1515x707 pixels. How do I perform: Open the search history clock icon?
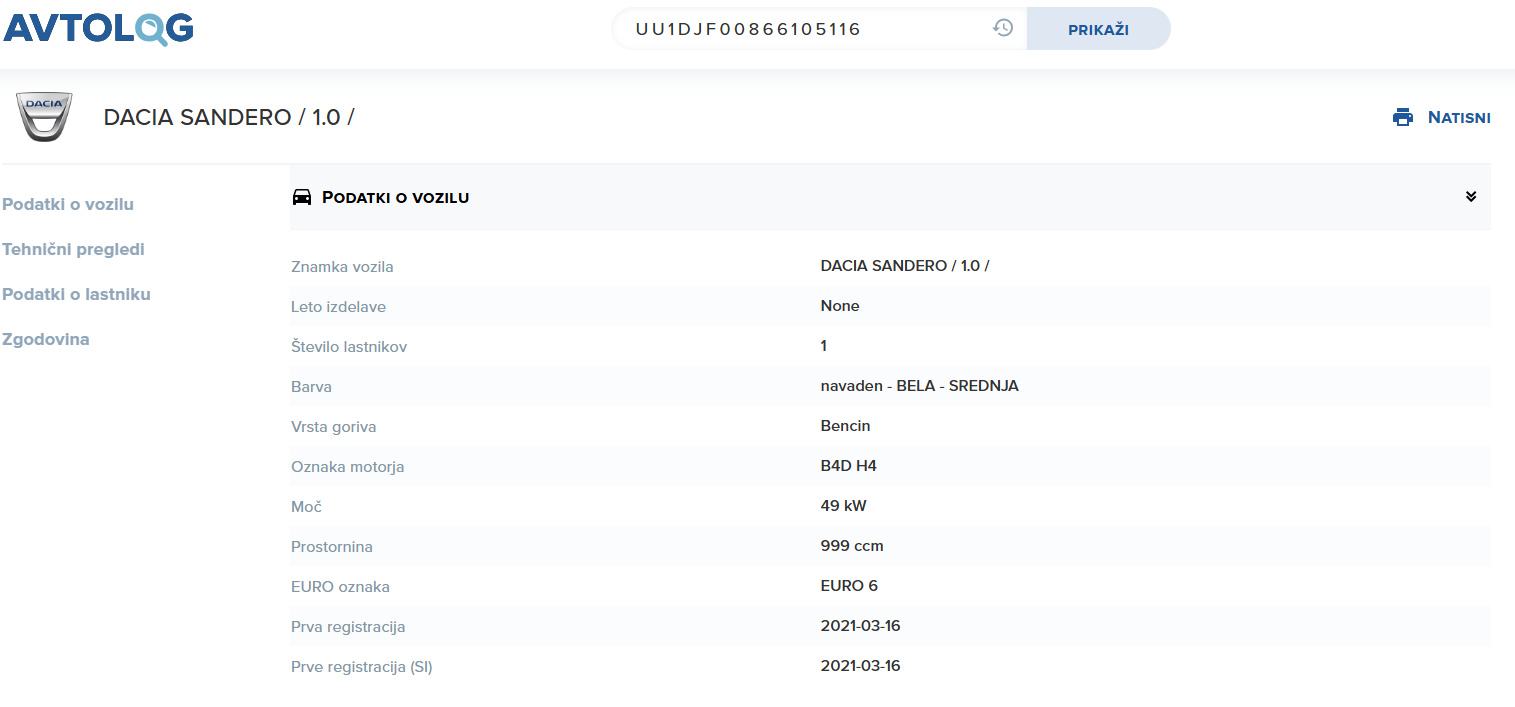point(1003,28)
